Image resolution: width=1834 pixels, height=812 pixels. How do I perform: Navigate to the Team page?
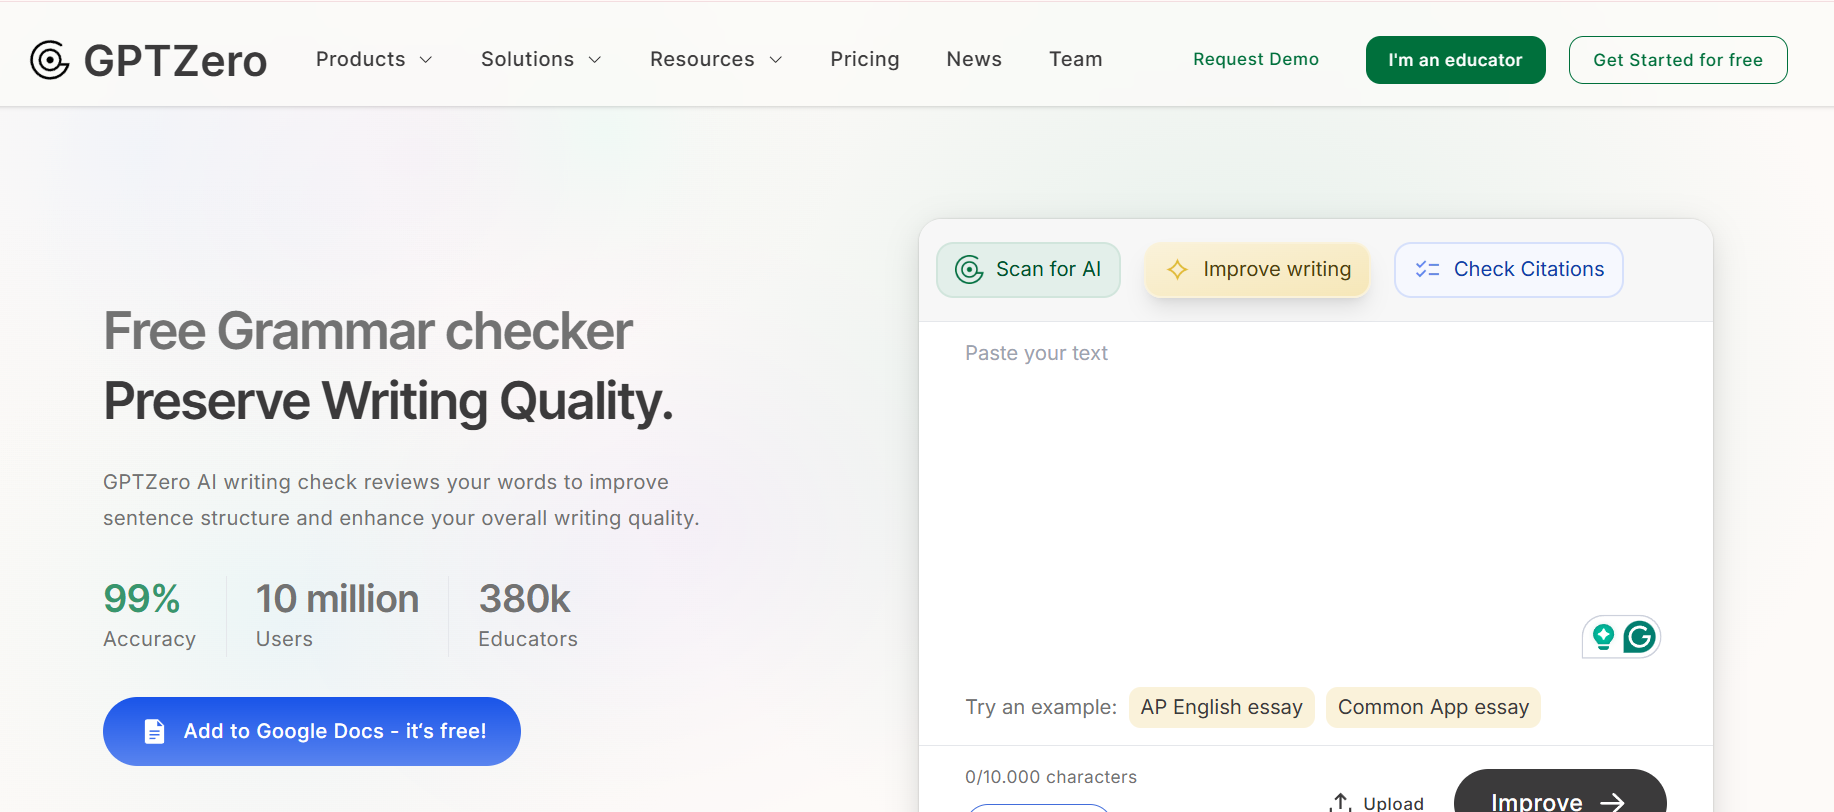point(1075,60)
